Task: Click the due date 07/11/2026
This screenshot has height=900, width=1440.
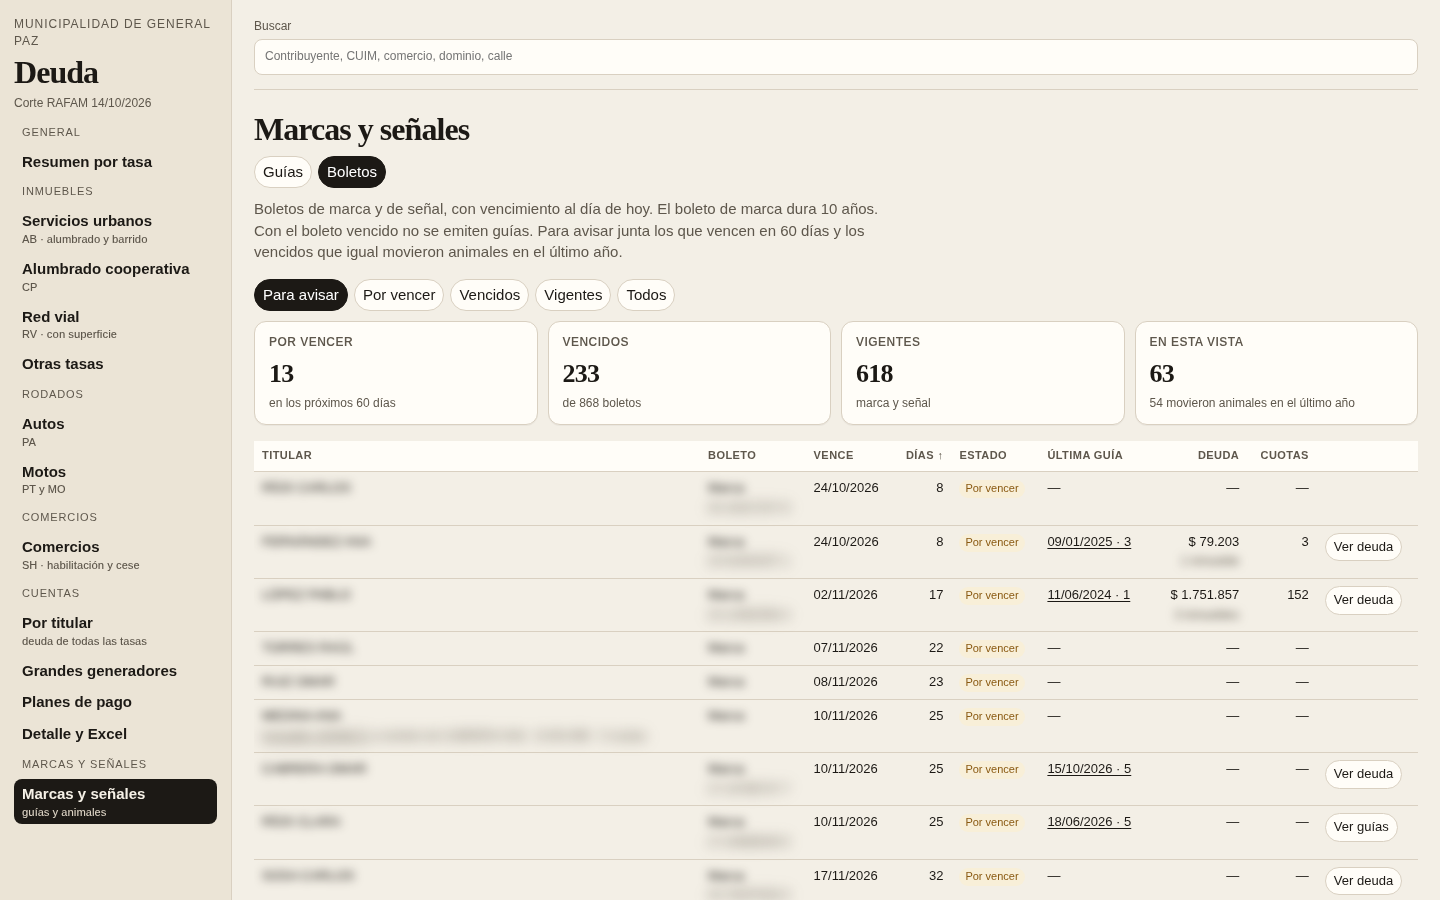Action: coord(846,648)
